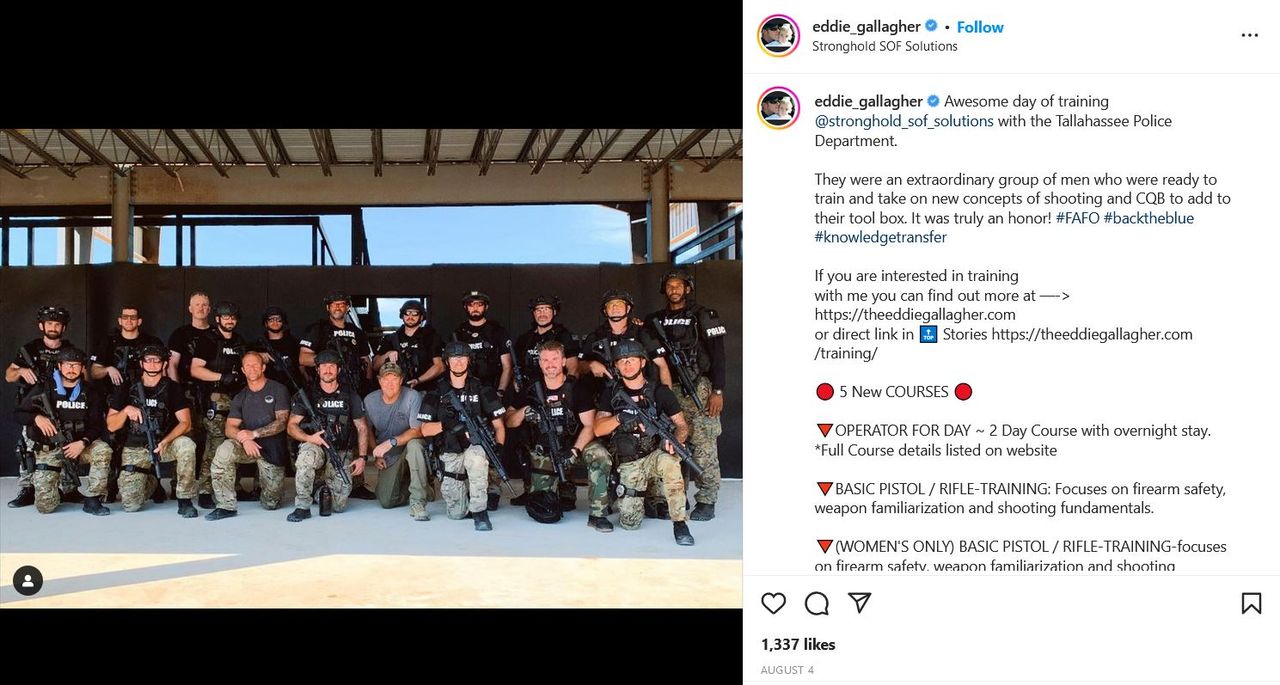
Task: Open the #knowledgetransfer hashtag
Action: (881, 237)
